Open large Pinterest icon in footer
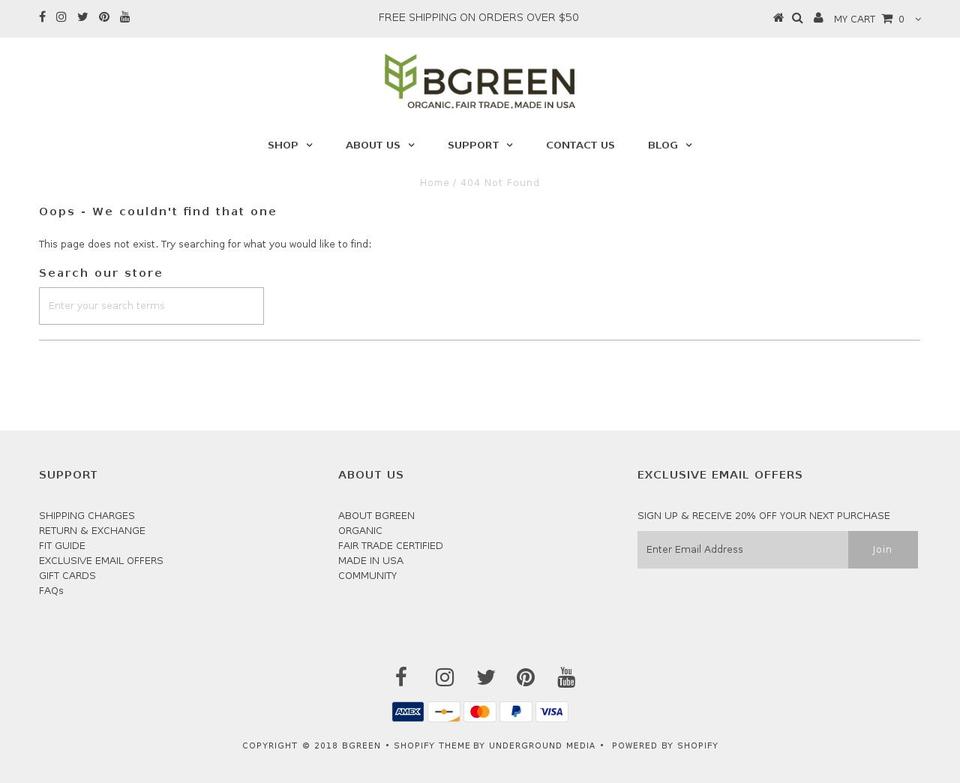Viewport: 960px width, 783px height. [x=525, y=677]
